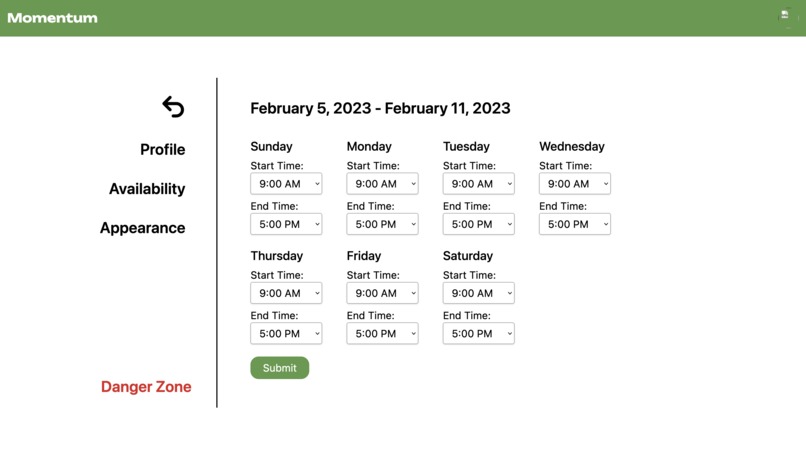806x453 pixels.
Task: Open the Profile settings section
Action: (162, 150)
